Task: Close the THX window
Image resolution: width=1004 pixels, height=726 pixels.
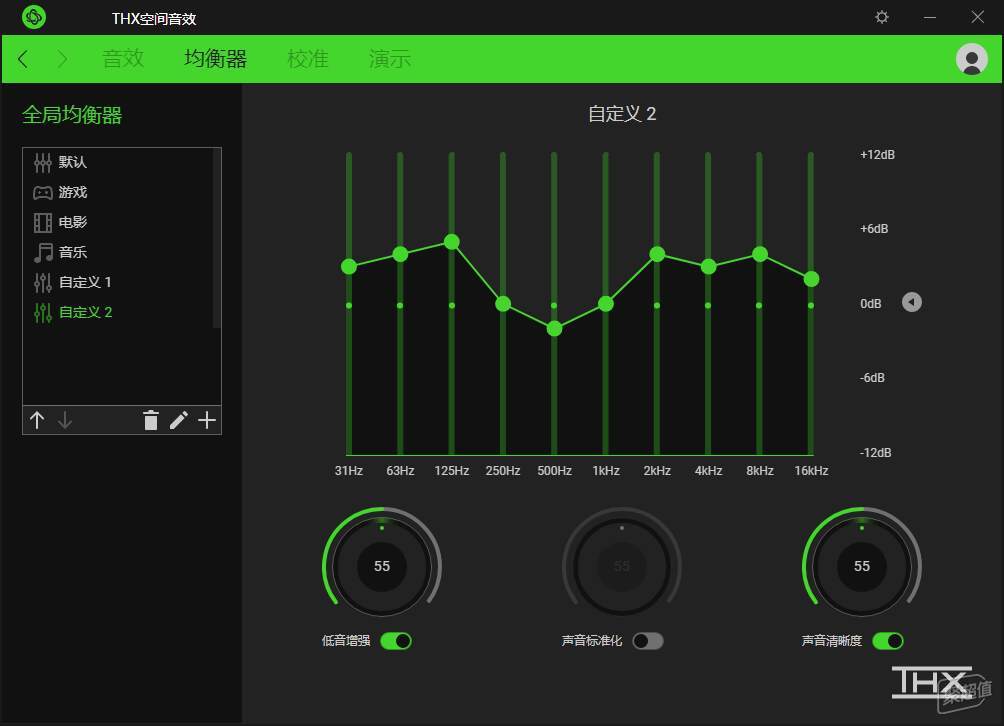Action: coord(977,17)
